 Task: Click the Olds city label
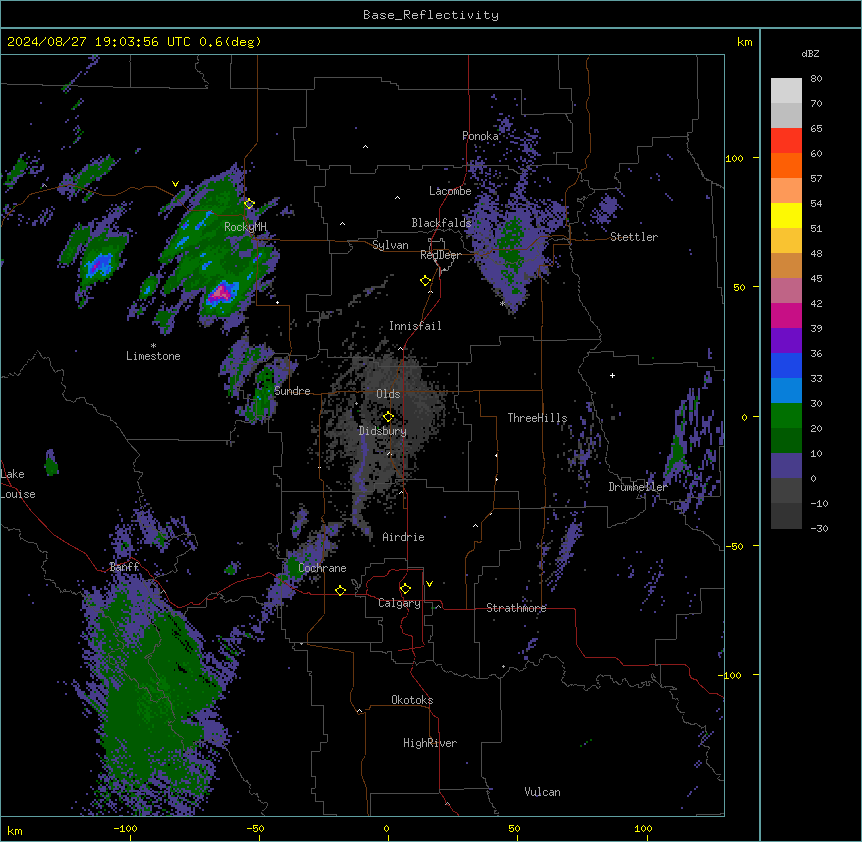click(388, 394)
